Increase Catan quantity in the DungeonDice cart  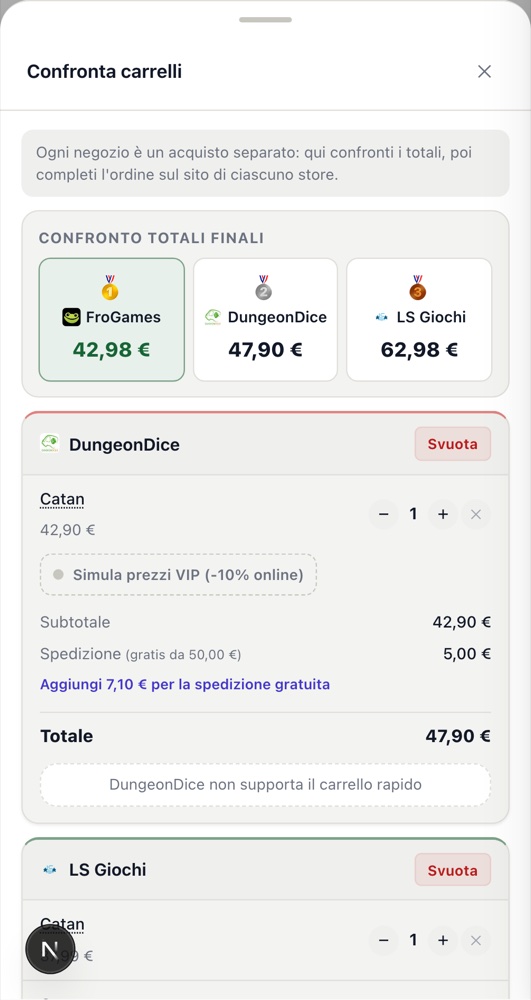click(x=443, y=514)
